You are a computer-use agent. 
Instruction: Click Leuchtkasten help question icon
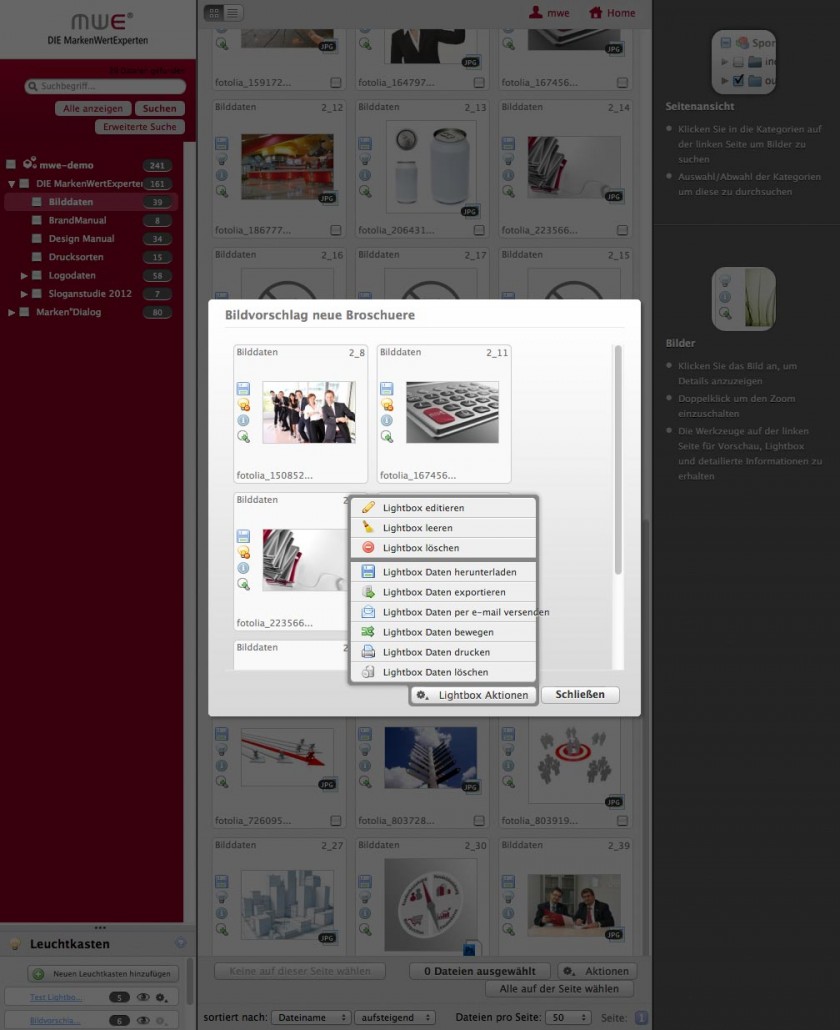pos(181,943)
